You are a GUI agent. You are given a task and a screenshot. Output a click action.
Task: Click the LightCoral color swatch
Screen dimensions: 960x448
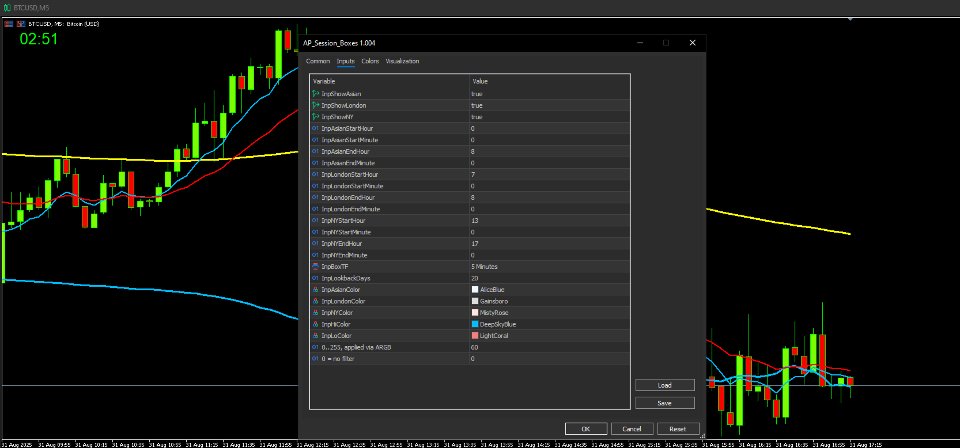(475, 335)
